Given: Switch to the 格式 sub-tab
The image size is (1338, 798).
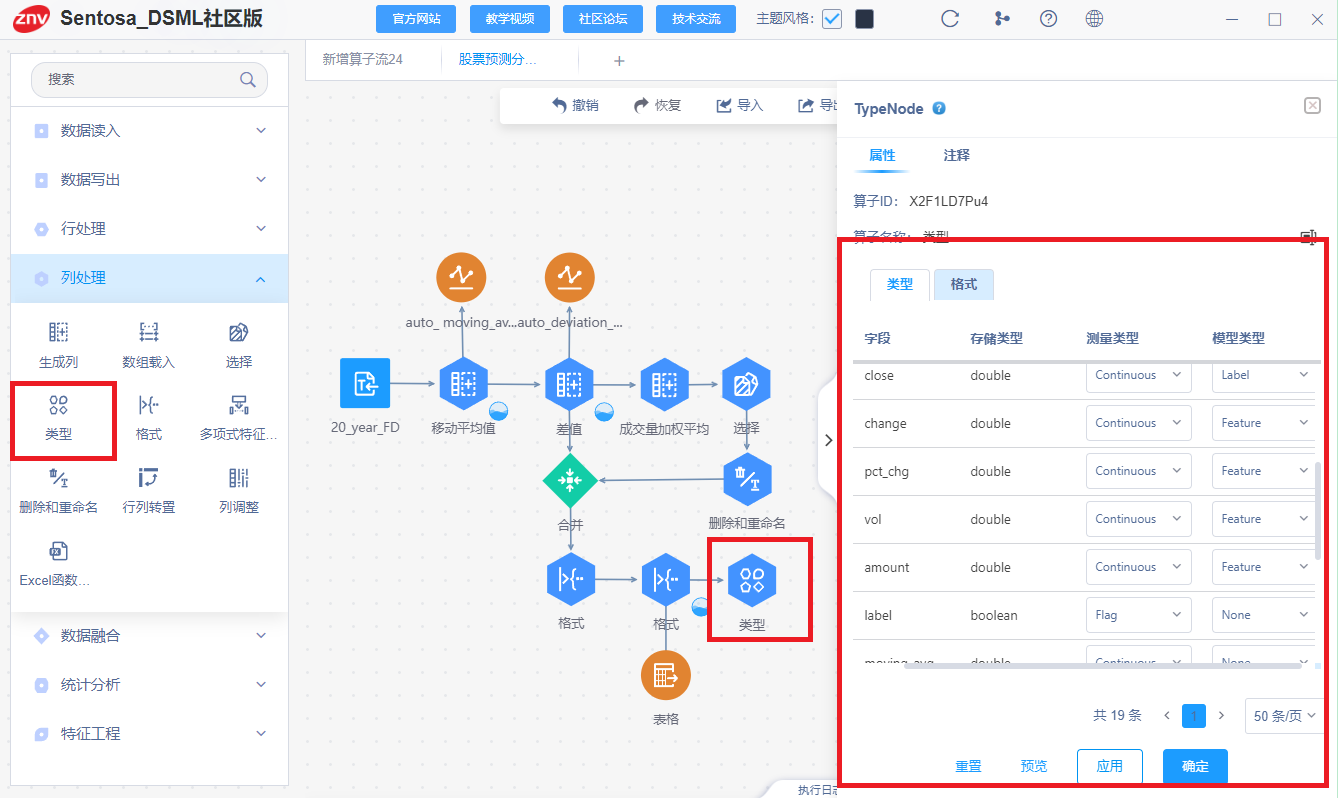Looking at the screenshot, I should click(x=964, y=284).
